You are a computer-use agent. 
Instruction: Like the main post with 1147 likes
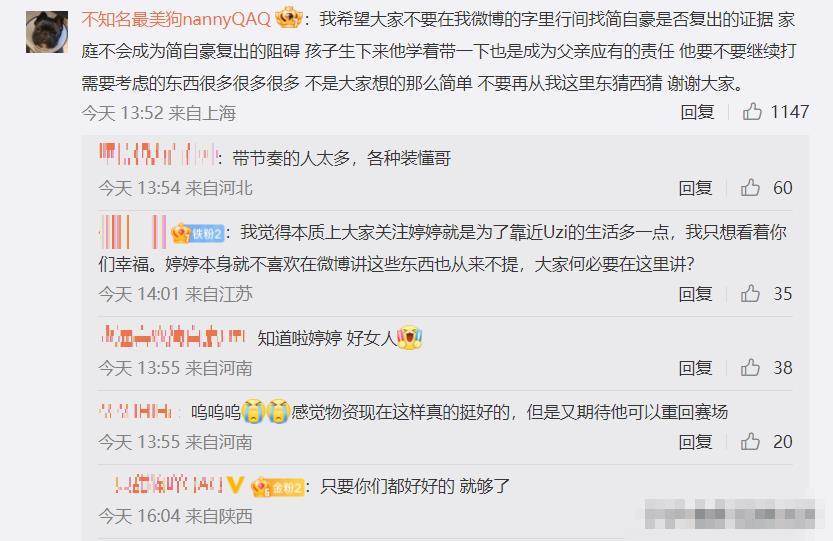(752, 112)
